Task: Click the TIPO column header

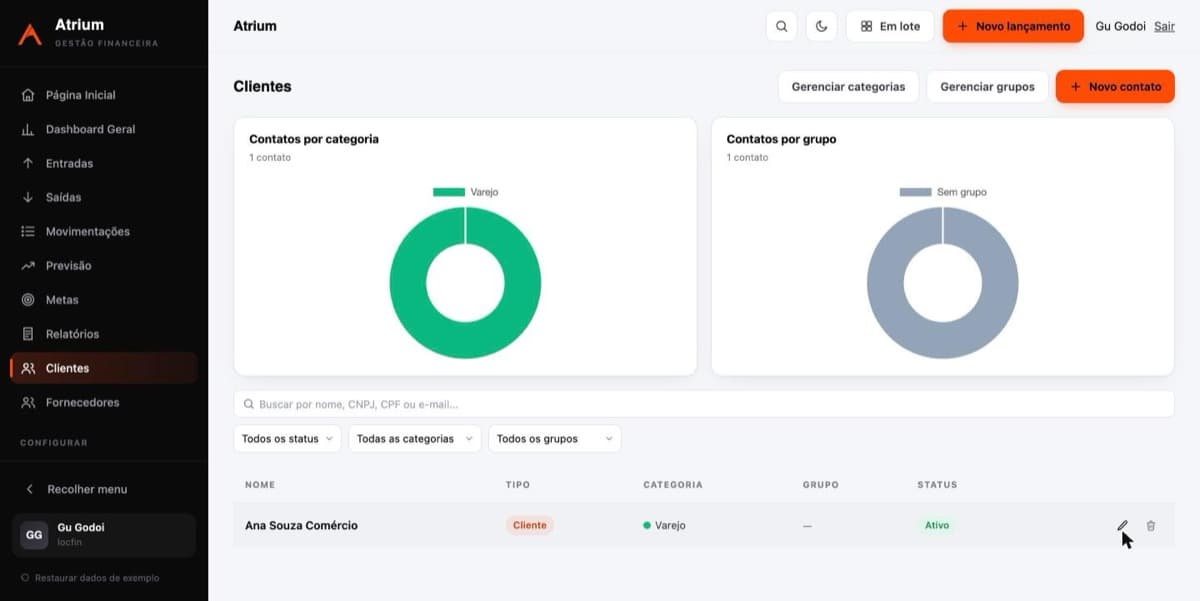Action: 518,485
